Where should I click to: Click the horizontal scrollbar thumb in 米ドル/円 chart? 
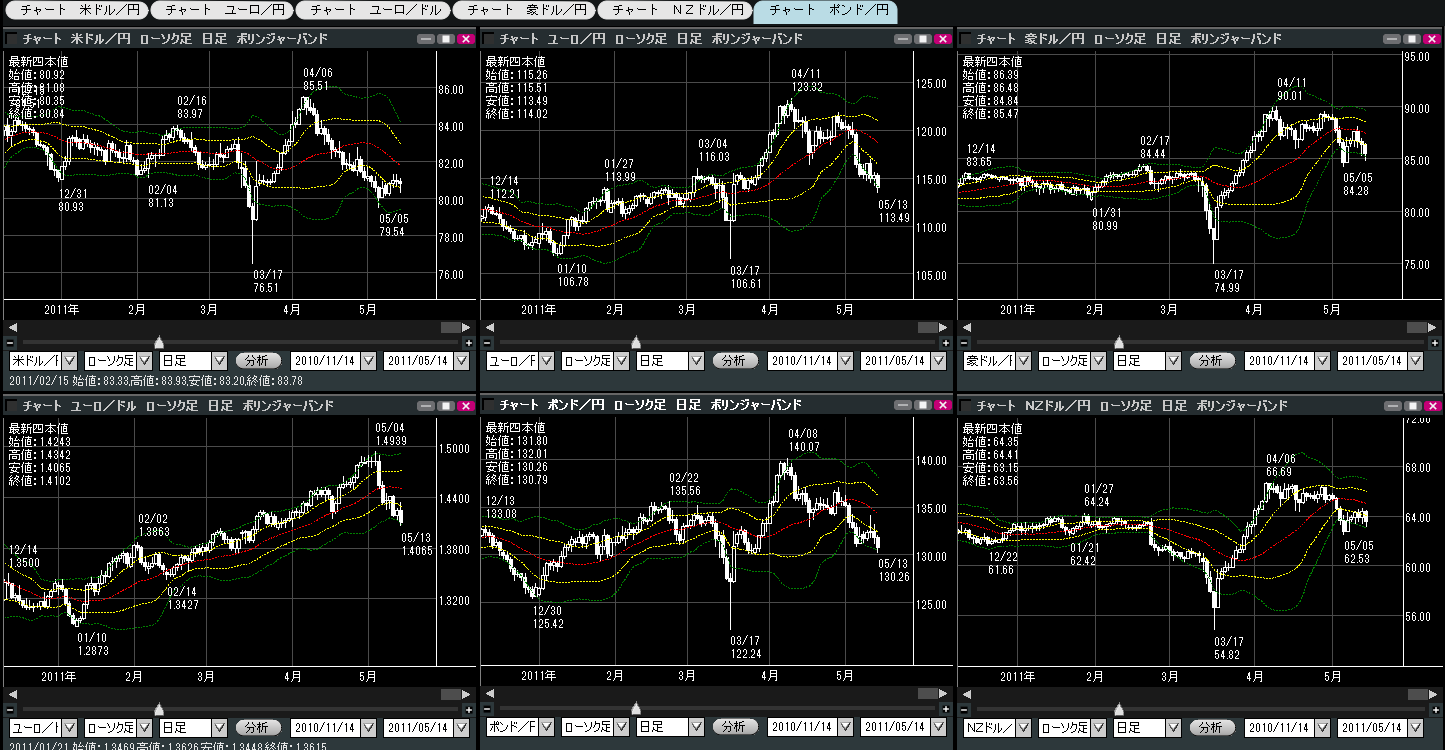click(x=451, y=327)
